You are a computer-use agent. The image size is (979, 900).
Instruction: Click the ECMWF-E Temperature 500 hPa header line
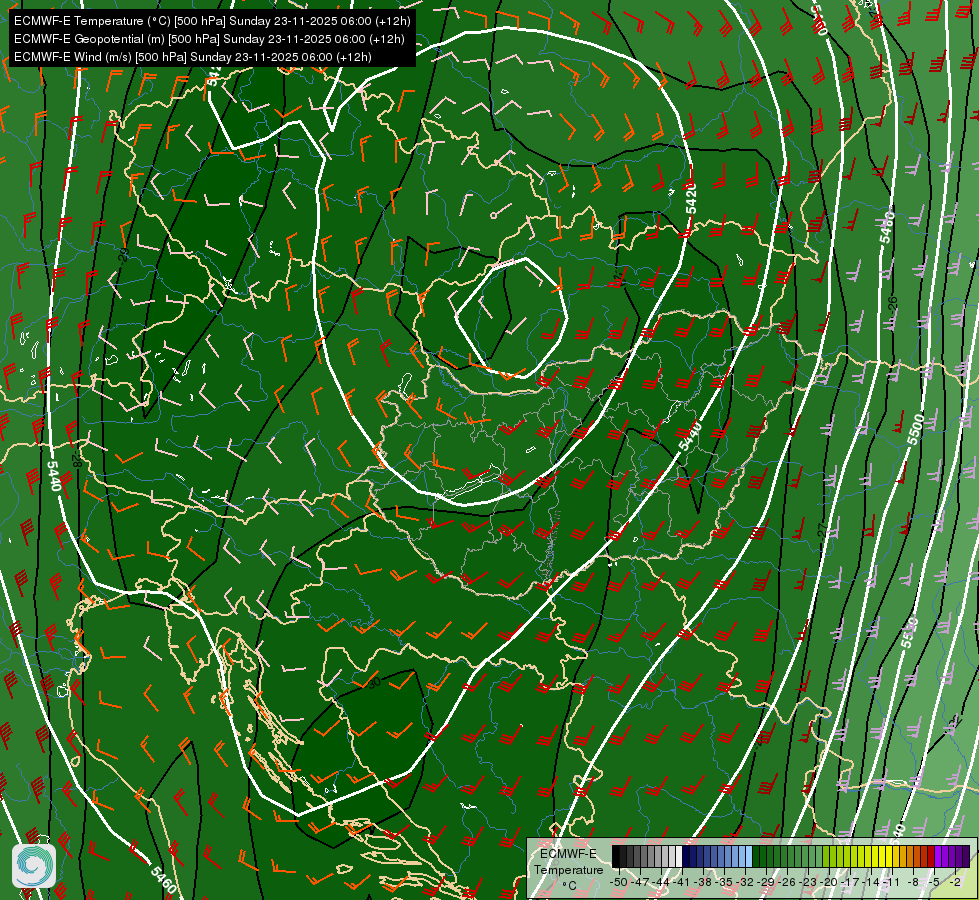[x=212, y=21]
